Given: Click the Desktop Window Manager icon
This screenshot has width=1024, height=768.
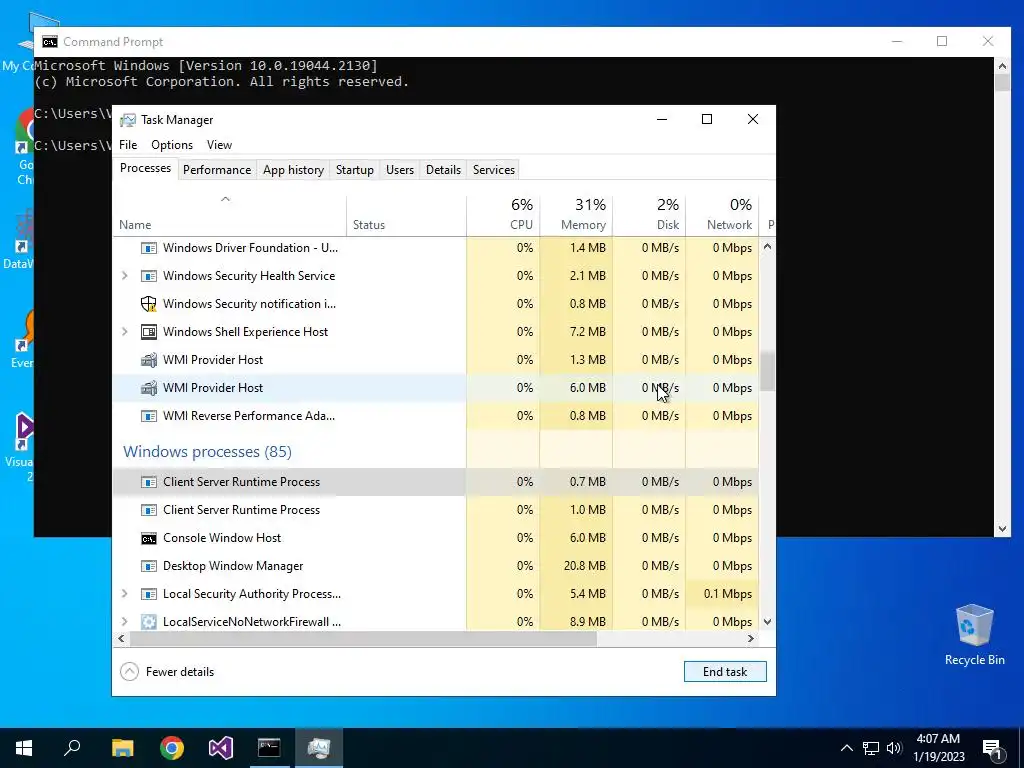Looking at the screenshot, I should pos(149,566).
